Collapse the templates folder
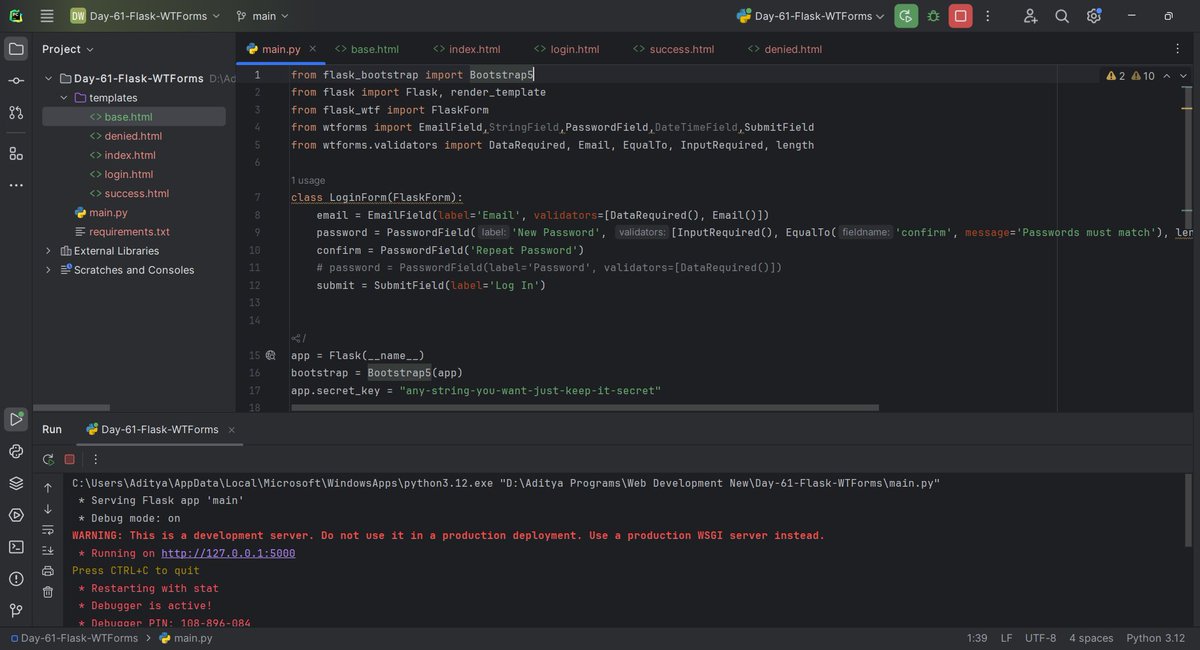The height and width of the screenshot is (650, 1200). pos(64,98)
